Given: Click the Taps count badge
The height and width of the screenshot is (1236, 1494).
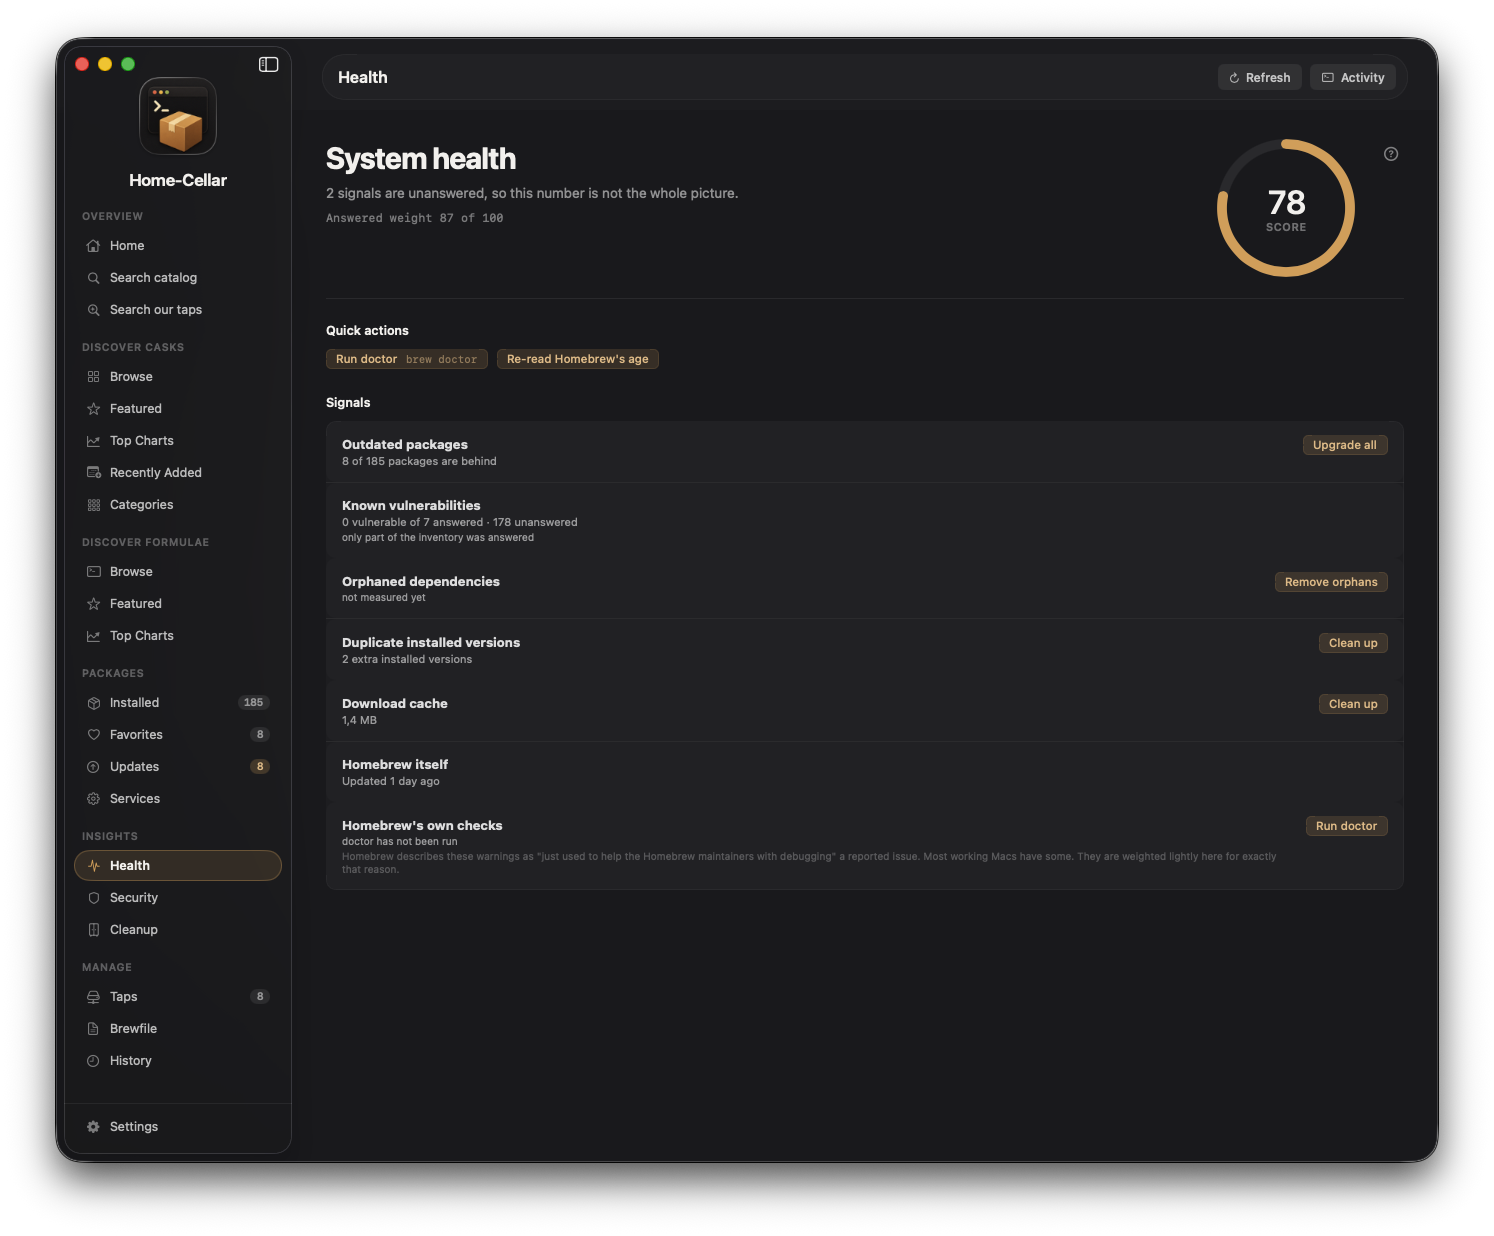Looking at the screenshot, I should (x=260, y=997).
